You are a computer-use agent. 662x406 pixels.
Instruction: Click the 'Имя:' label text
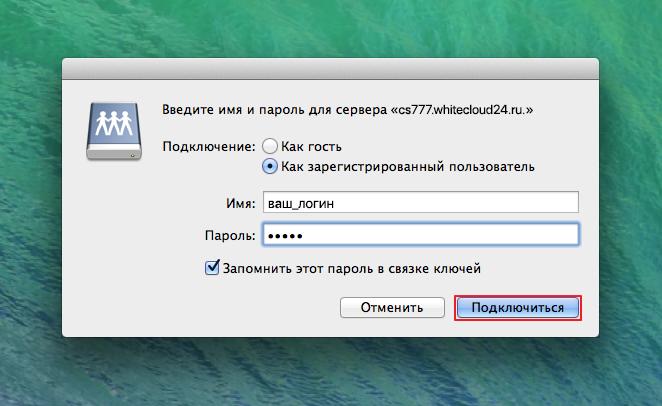coord(241,203)
